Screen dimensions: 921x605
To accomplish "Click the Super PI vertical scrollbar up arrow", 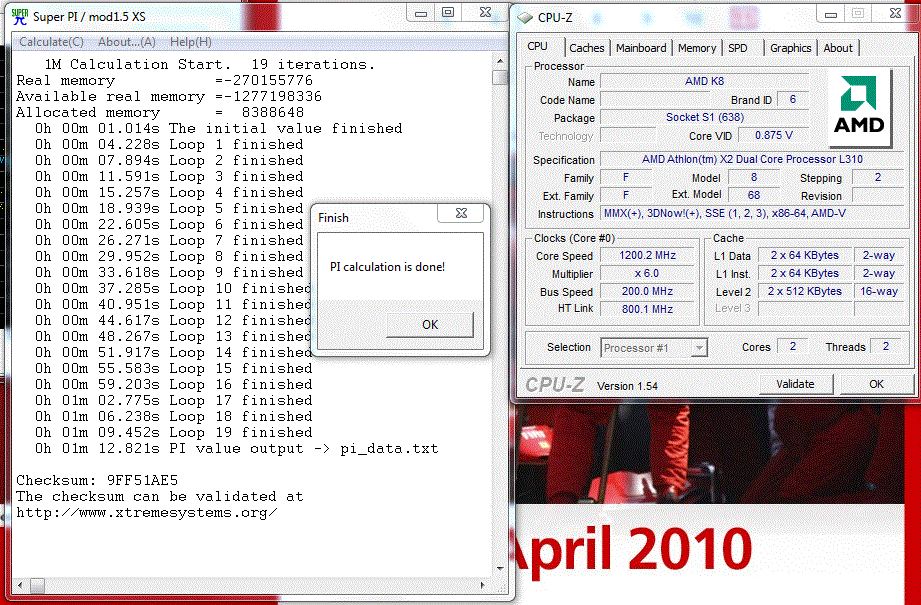I will [500, 61].
